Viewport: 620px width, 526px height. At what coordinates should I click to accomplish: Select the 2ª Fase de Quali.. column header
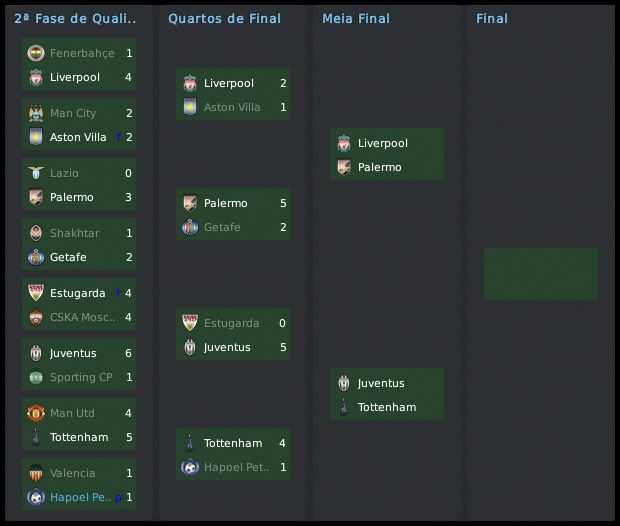pos(76,18)
